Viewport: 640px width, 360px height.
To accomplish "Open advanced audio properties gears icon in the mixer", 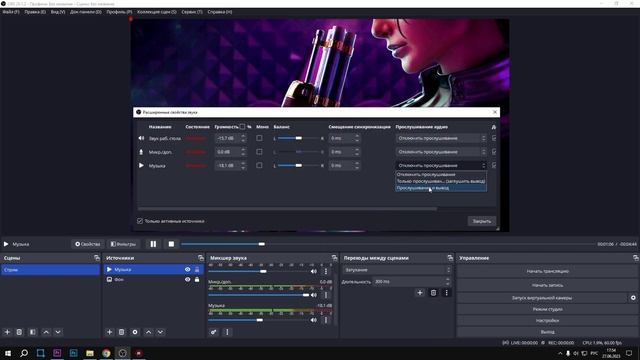I will [213, 332].
